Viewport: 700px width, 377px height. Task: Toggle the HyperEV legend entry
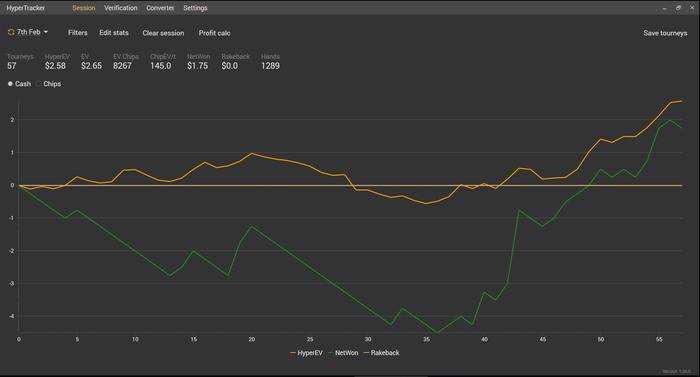(306, 353)
